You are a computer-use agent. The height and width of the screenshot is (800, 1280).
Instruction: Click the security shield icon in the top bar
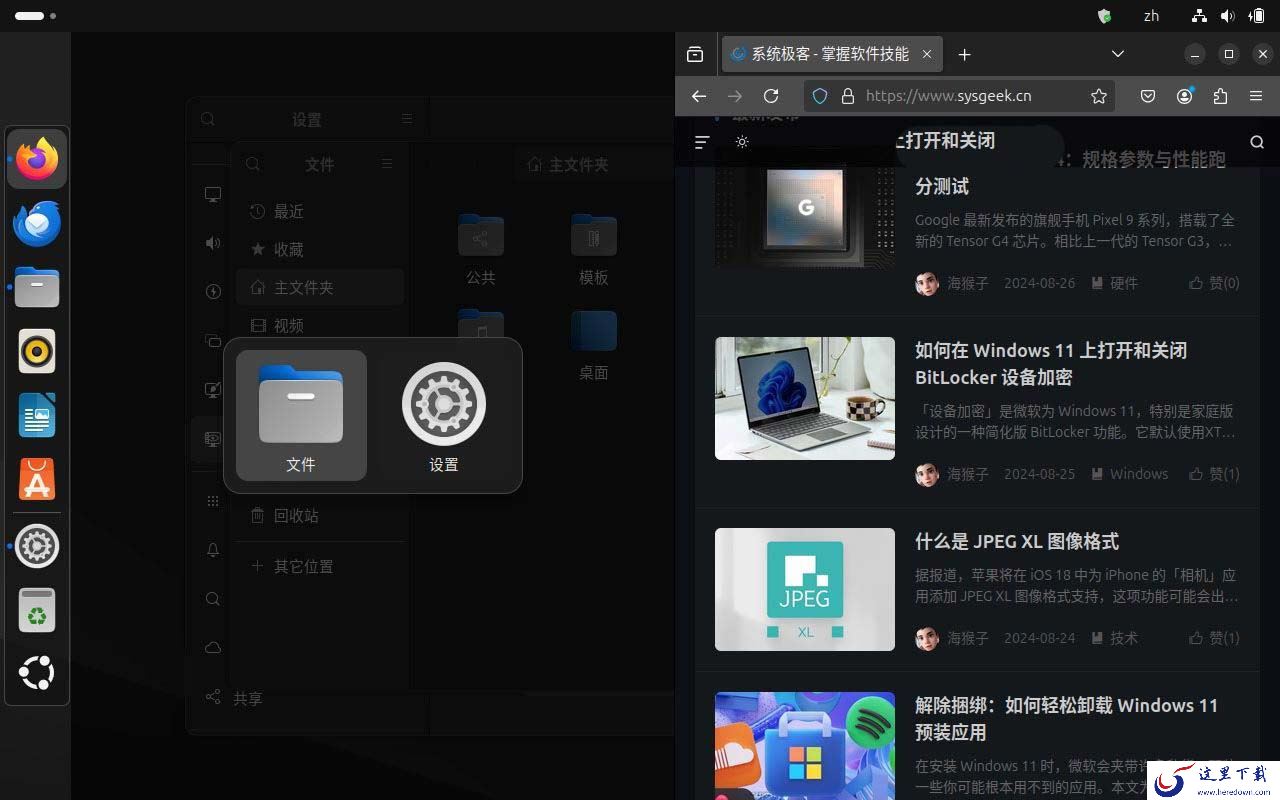point(1104,16)
